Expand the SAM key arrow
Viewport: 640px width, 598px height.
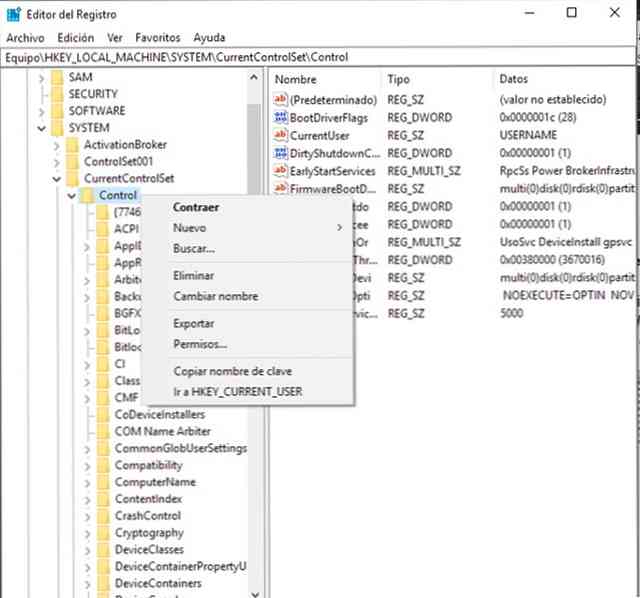click(x=41, y=77)
